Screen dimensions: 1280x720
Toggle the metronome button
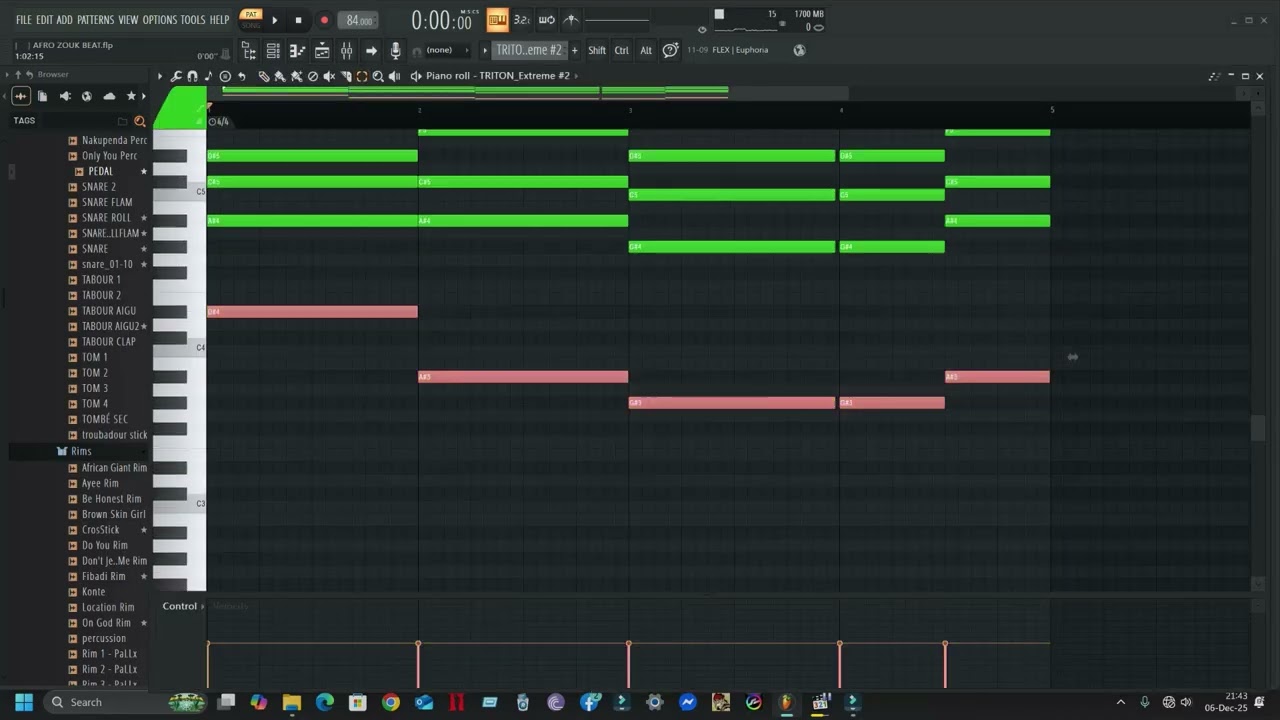(571, 20)
